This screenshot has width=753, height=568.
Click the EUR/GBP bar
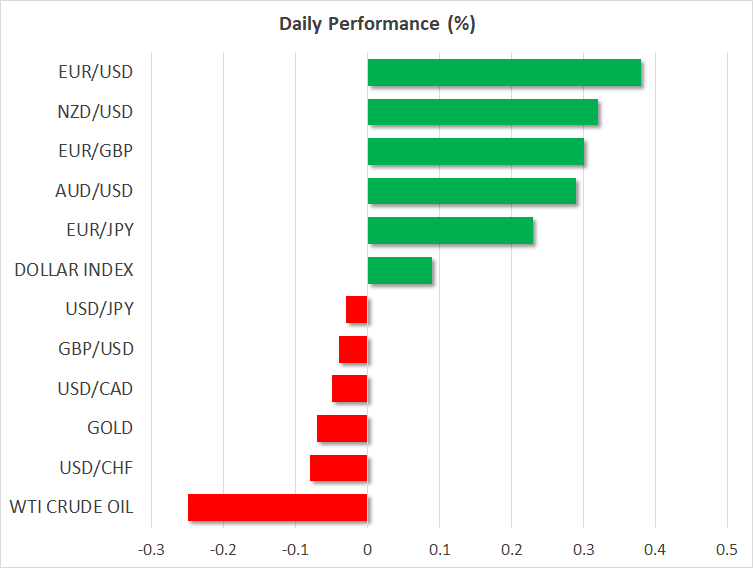[x=476, y=152]
